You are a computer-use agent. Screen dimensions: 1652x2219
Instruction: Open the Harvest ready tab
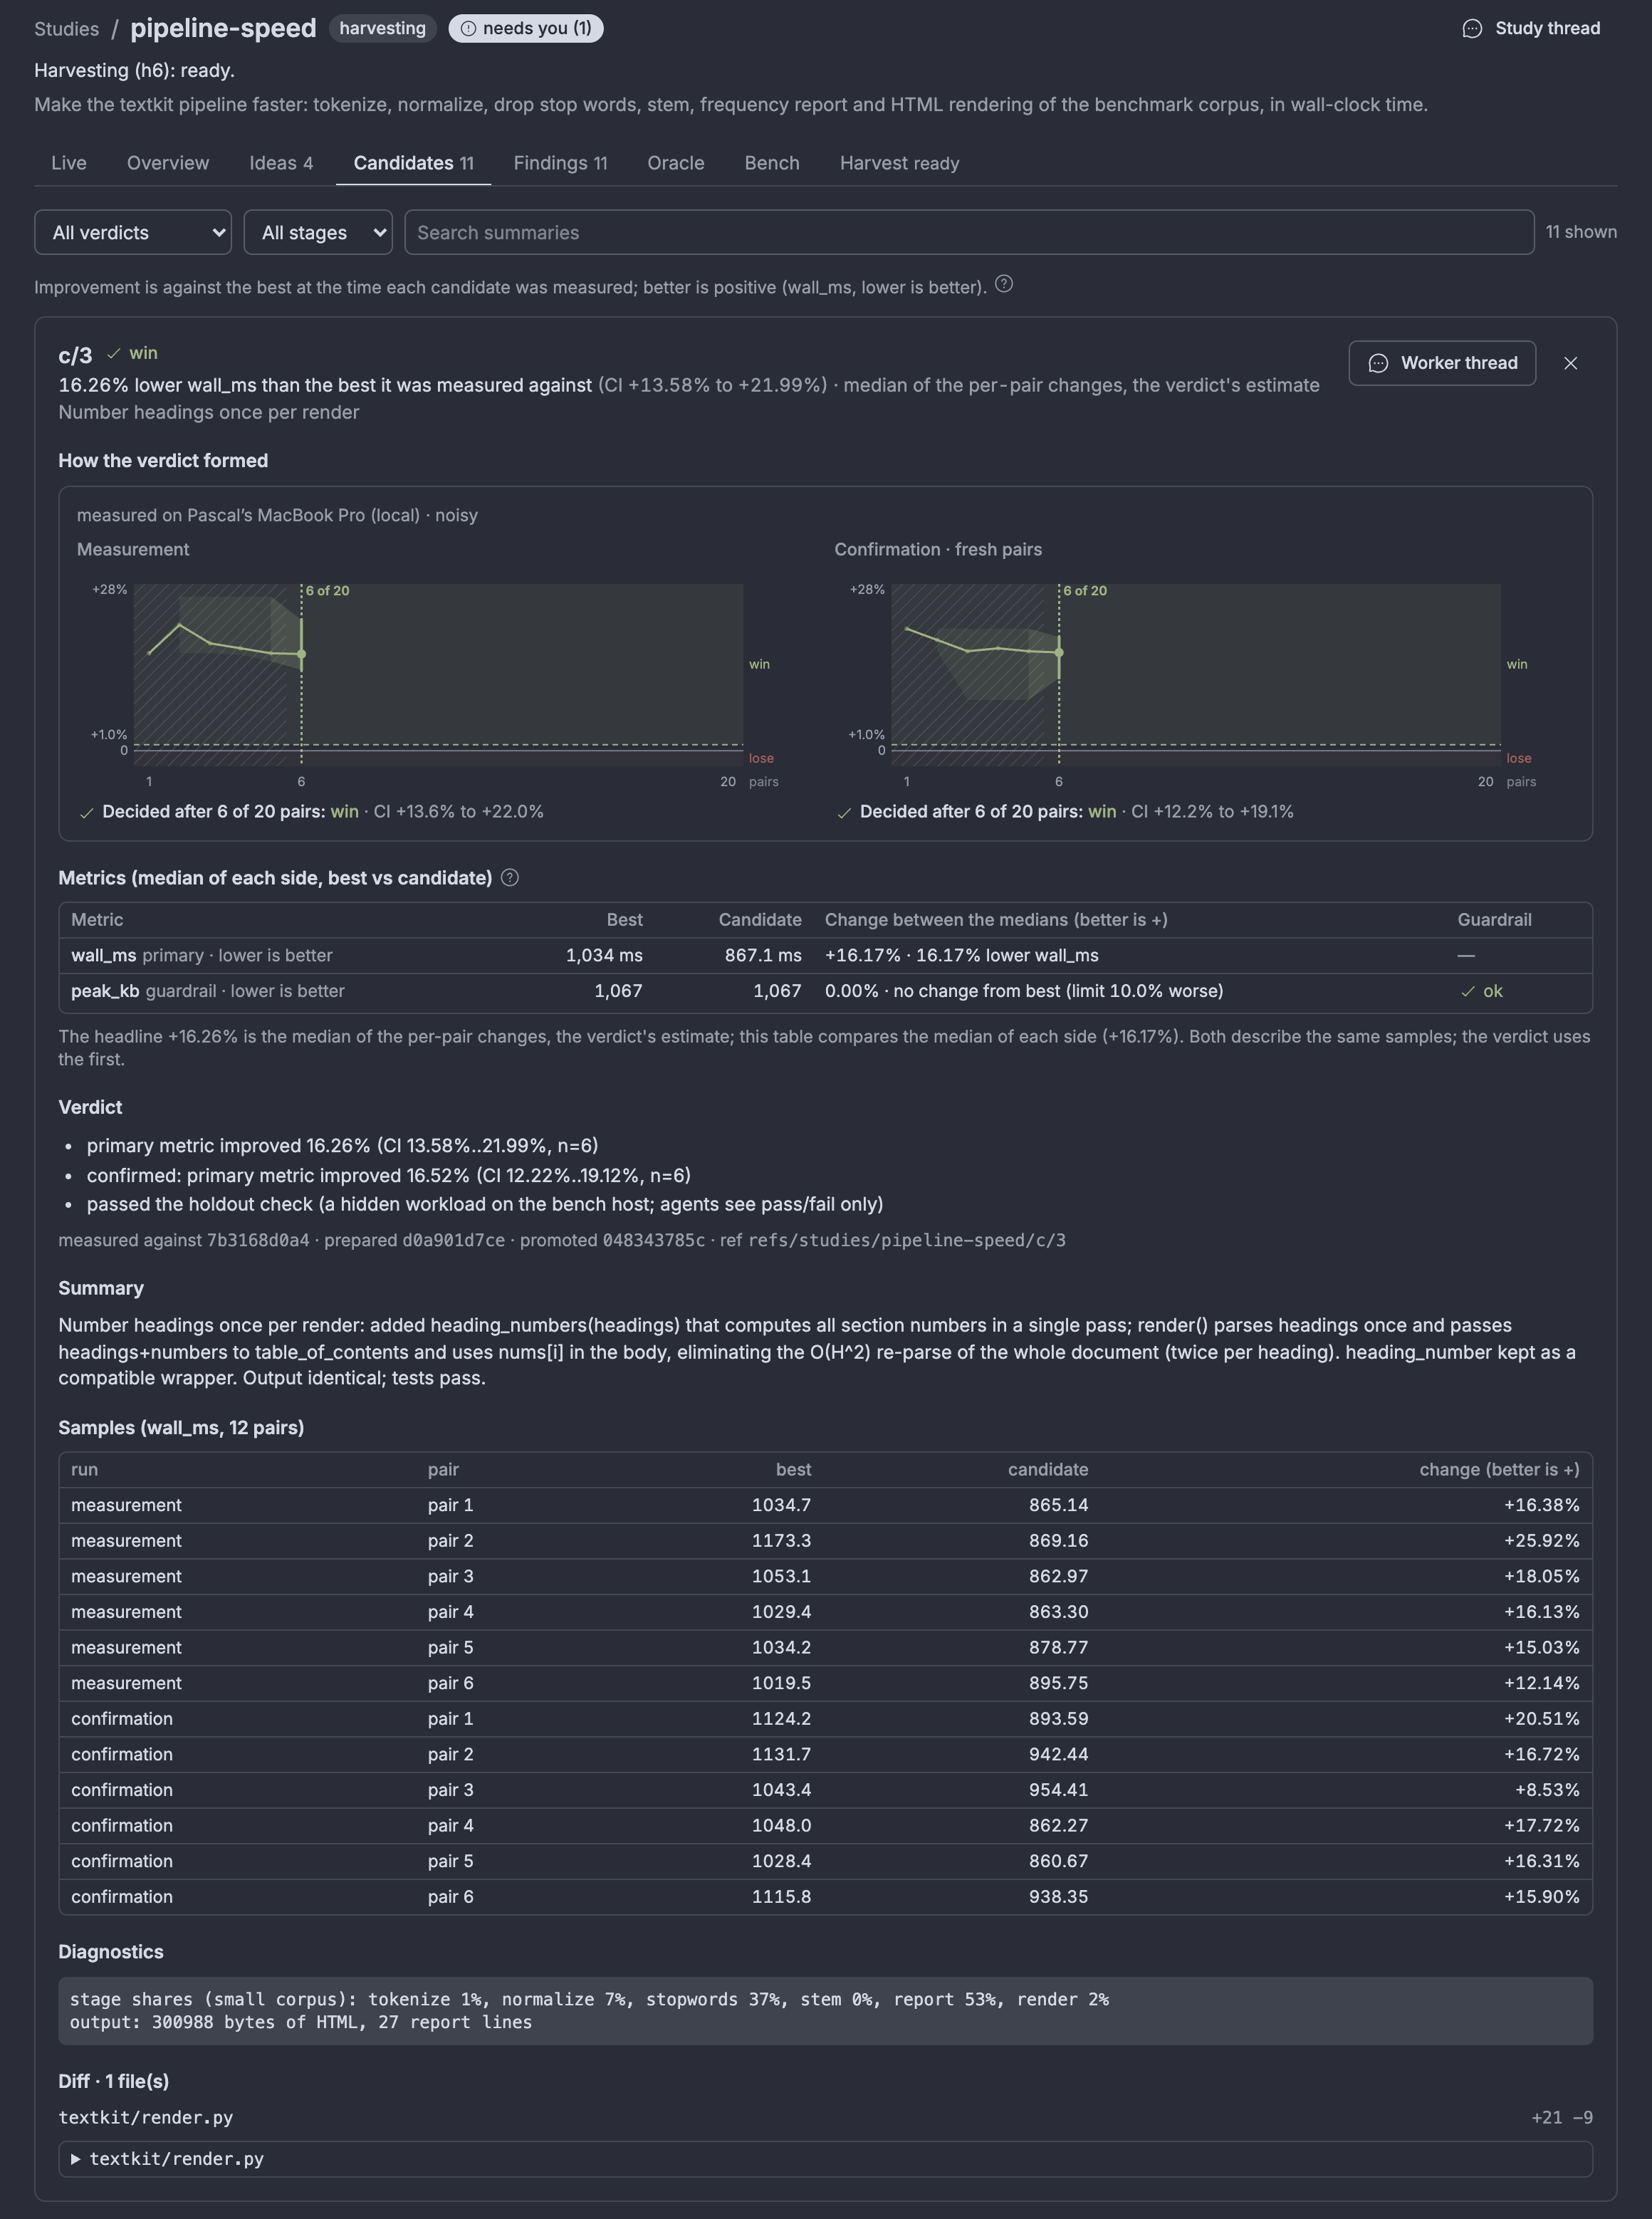pyautogui.click(x=900, y=163)
